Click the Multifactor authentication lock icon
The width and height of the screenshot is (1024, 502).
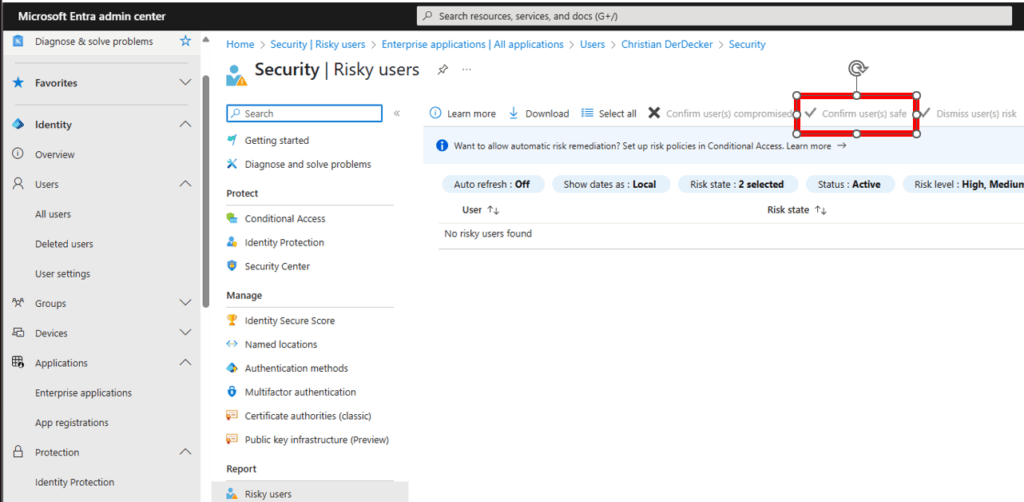tap(232, 392)
